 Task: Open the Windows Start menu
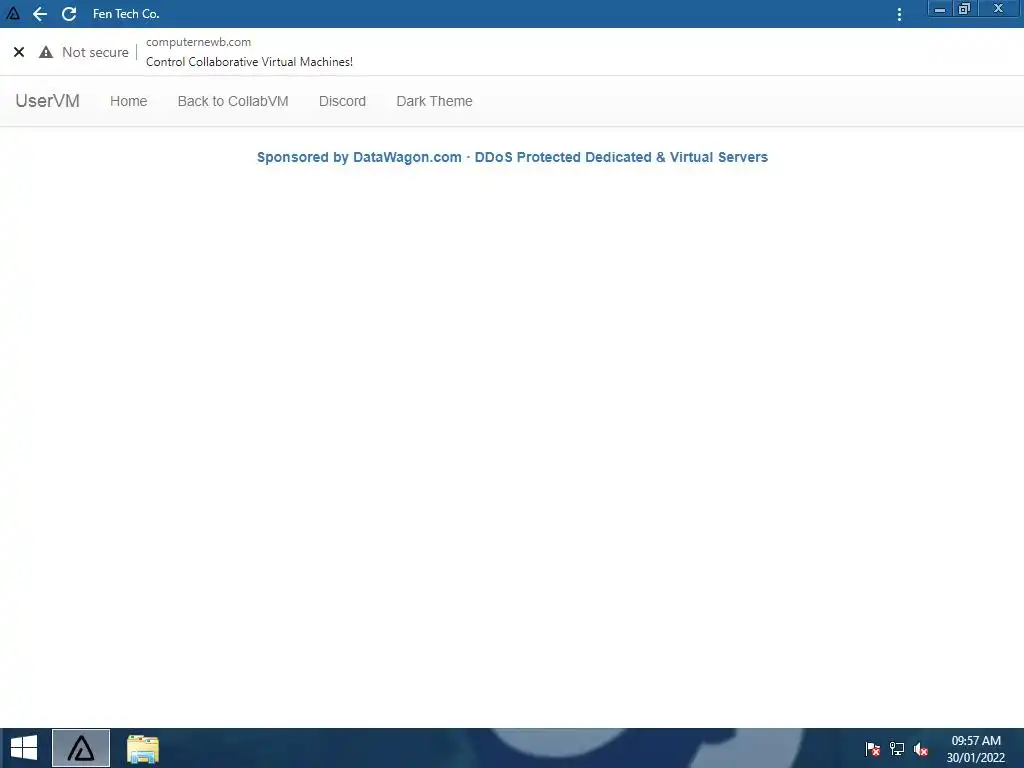24,748
